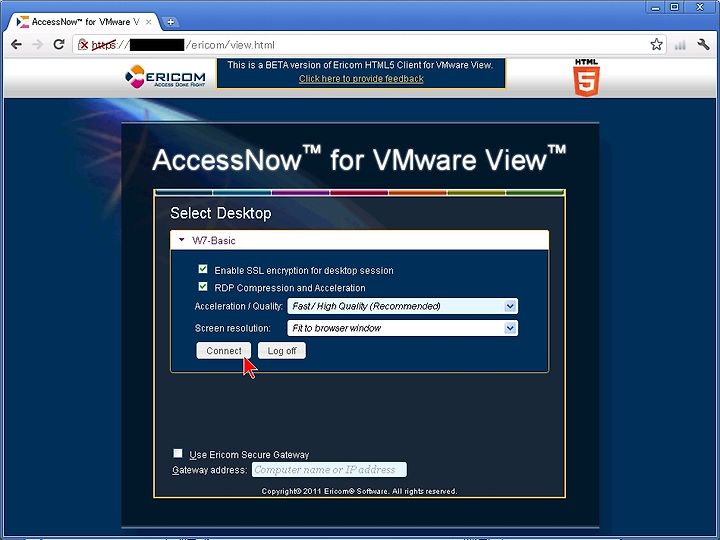Click the Screen resolution label
Image resolution: width=720 pixels, height=540 pixels.
(232, 328)
